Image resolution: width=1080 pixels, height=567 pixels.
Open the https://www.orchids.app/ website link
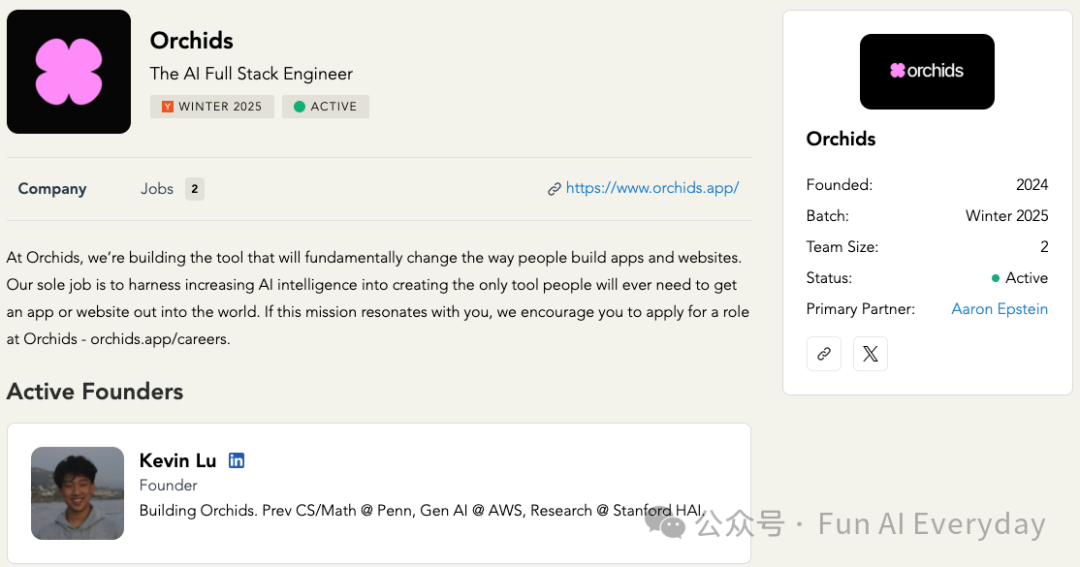[652, 188]
